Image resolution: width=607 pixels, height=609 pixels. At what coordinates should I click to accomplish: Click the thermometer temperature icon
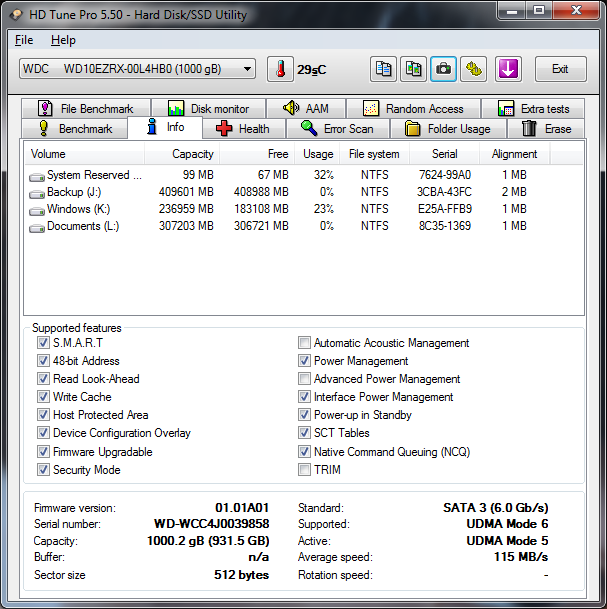click(280, 69)
